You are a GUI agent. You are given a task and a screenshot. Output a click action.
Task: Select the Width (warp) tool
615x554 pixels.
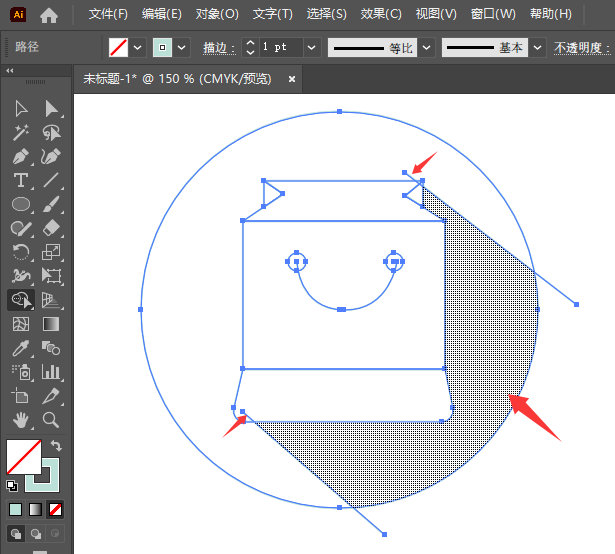pyautogui.click(x=21, y=276)
